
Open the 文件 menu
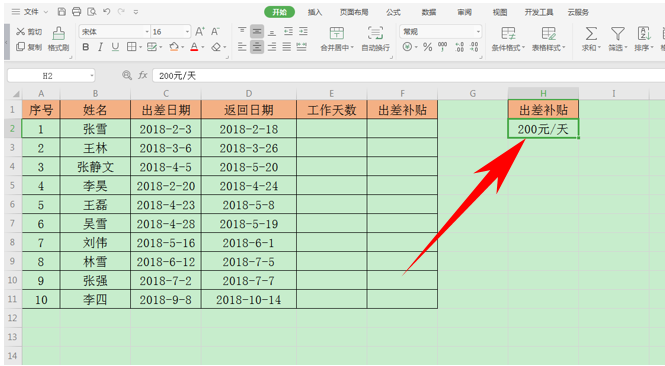click(x=30, y=12)
